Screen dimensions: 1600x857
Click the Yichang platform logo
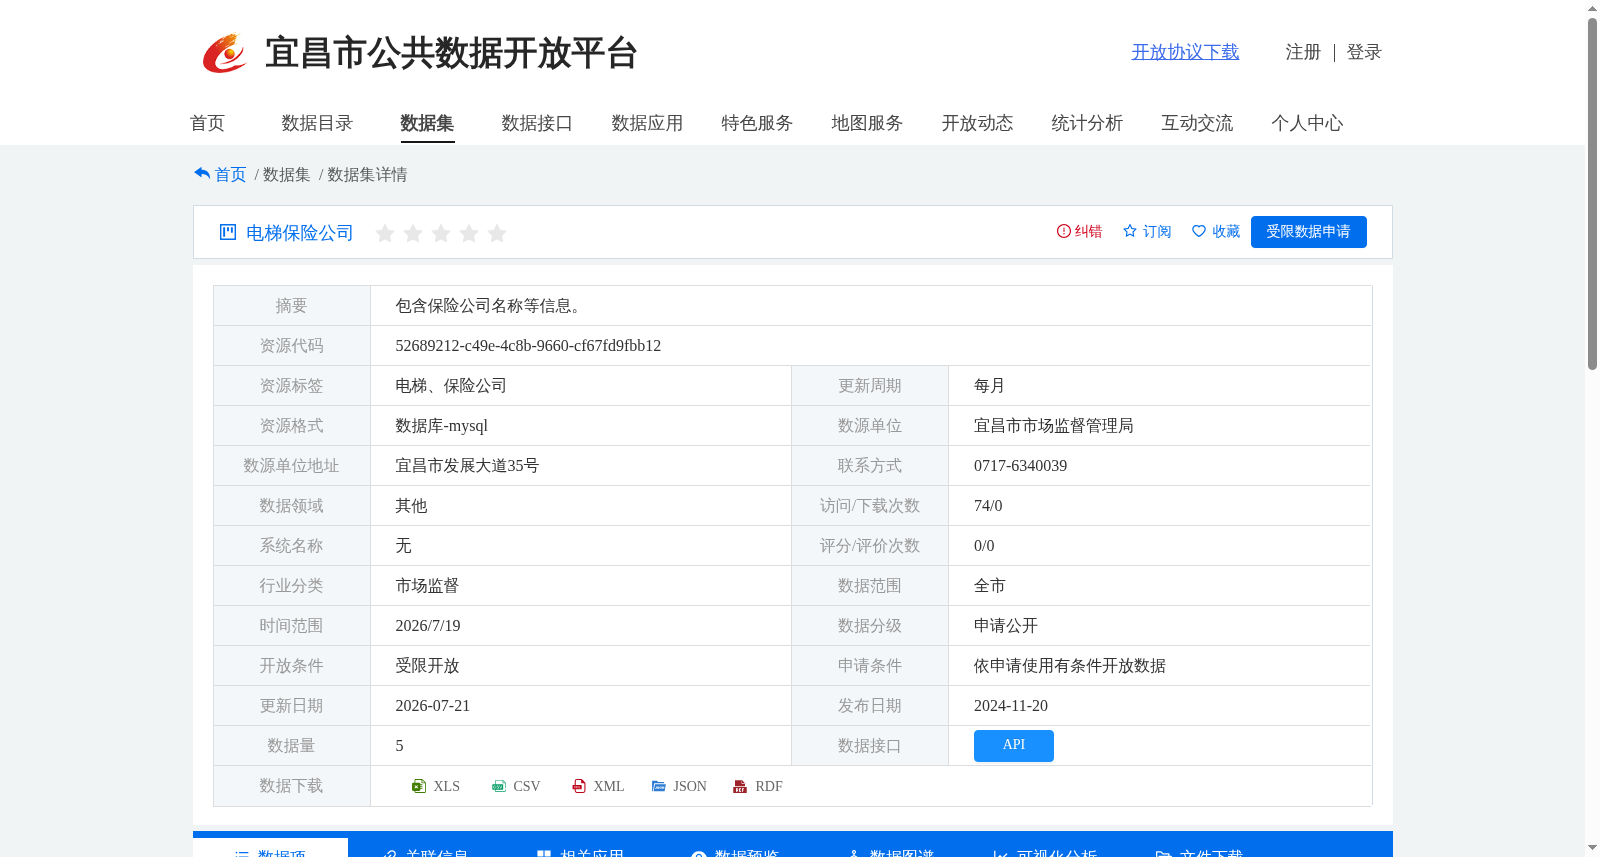(224, 53)
